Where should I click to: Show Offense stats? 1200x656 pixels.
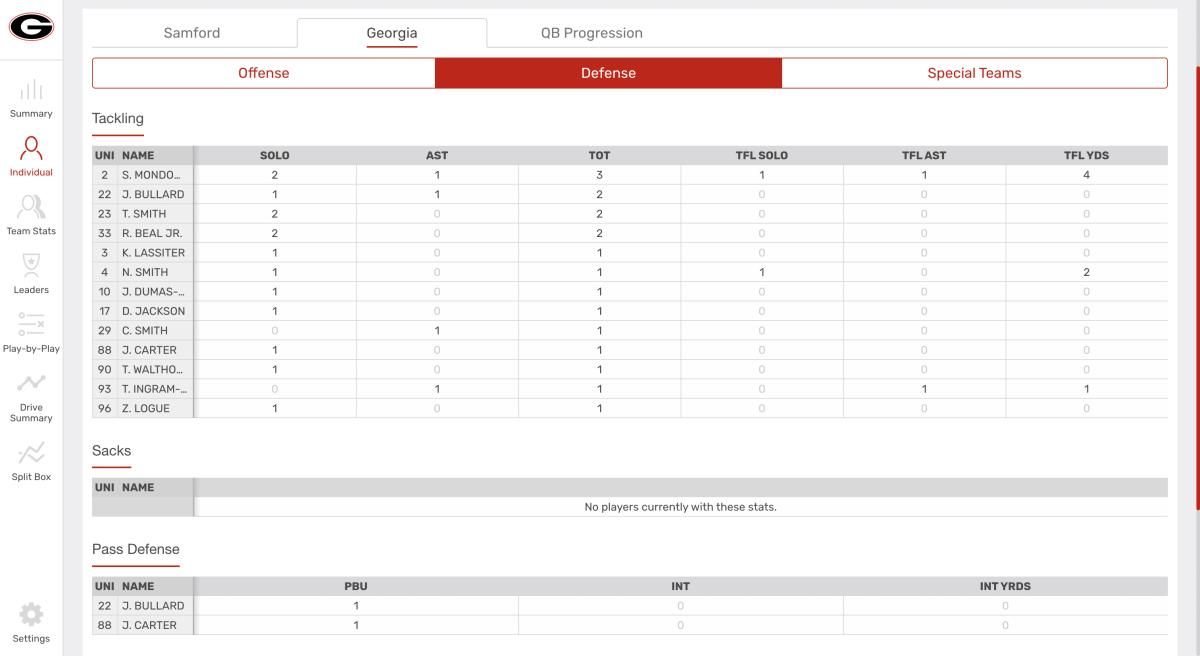[x=264, y=73]
